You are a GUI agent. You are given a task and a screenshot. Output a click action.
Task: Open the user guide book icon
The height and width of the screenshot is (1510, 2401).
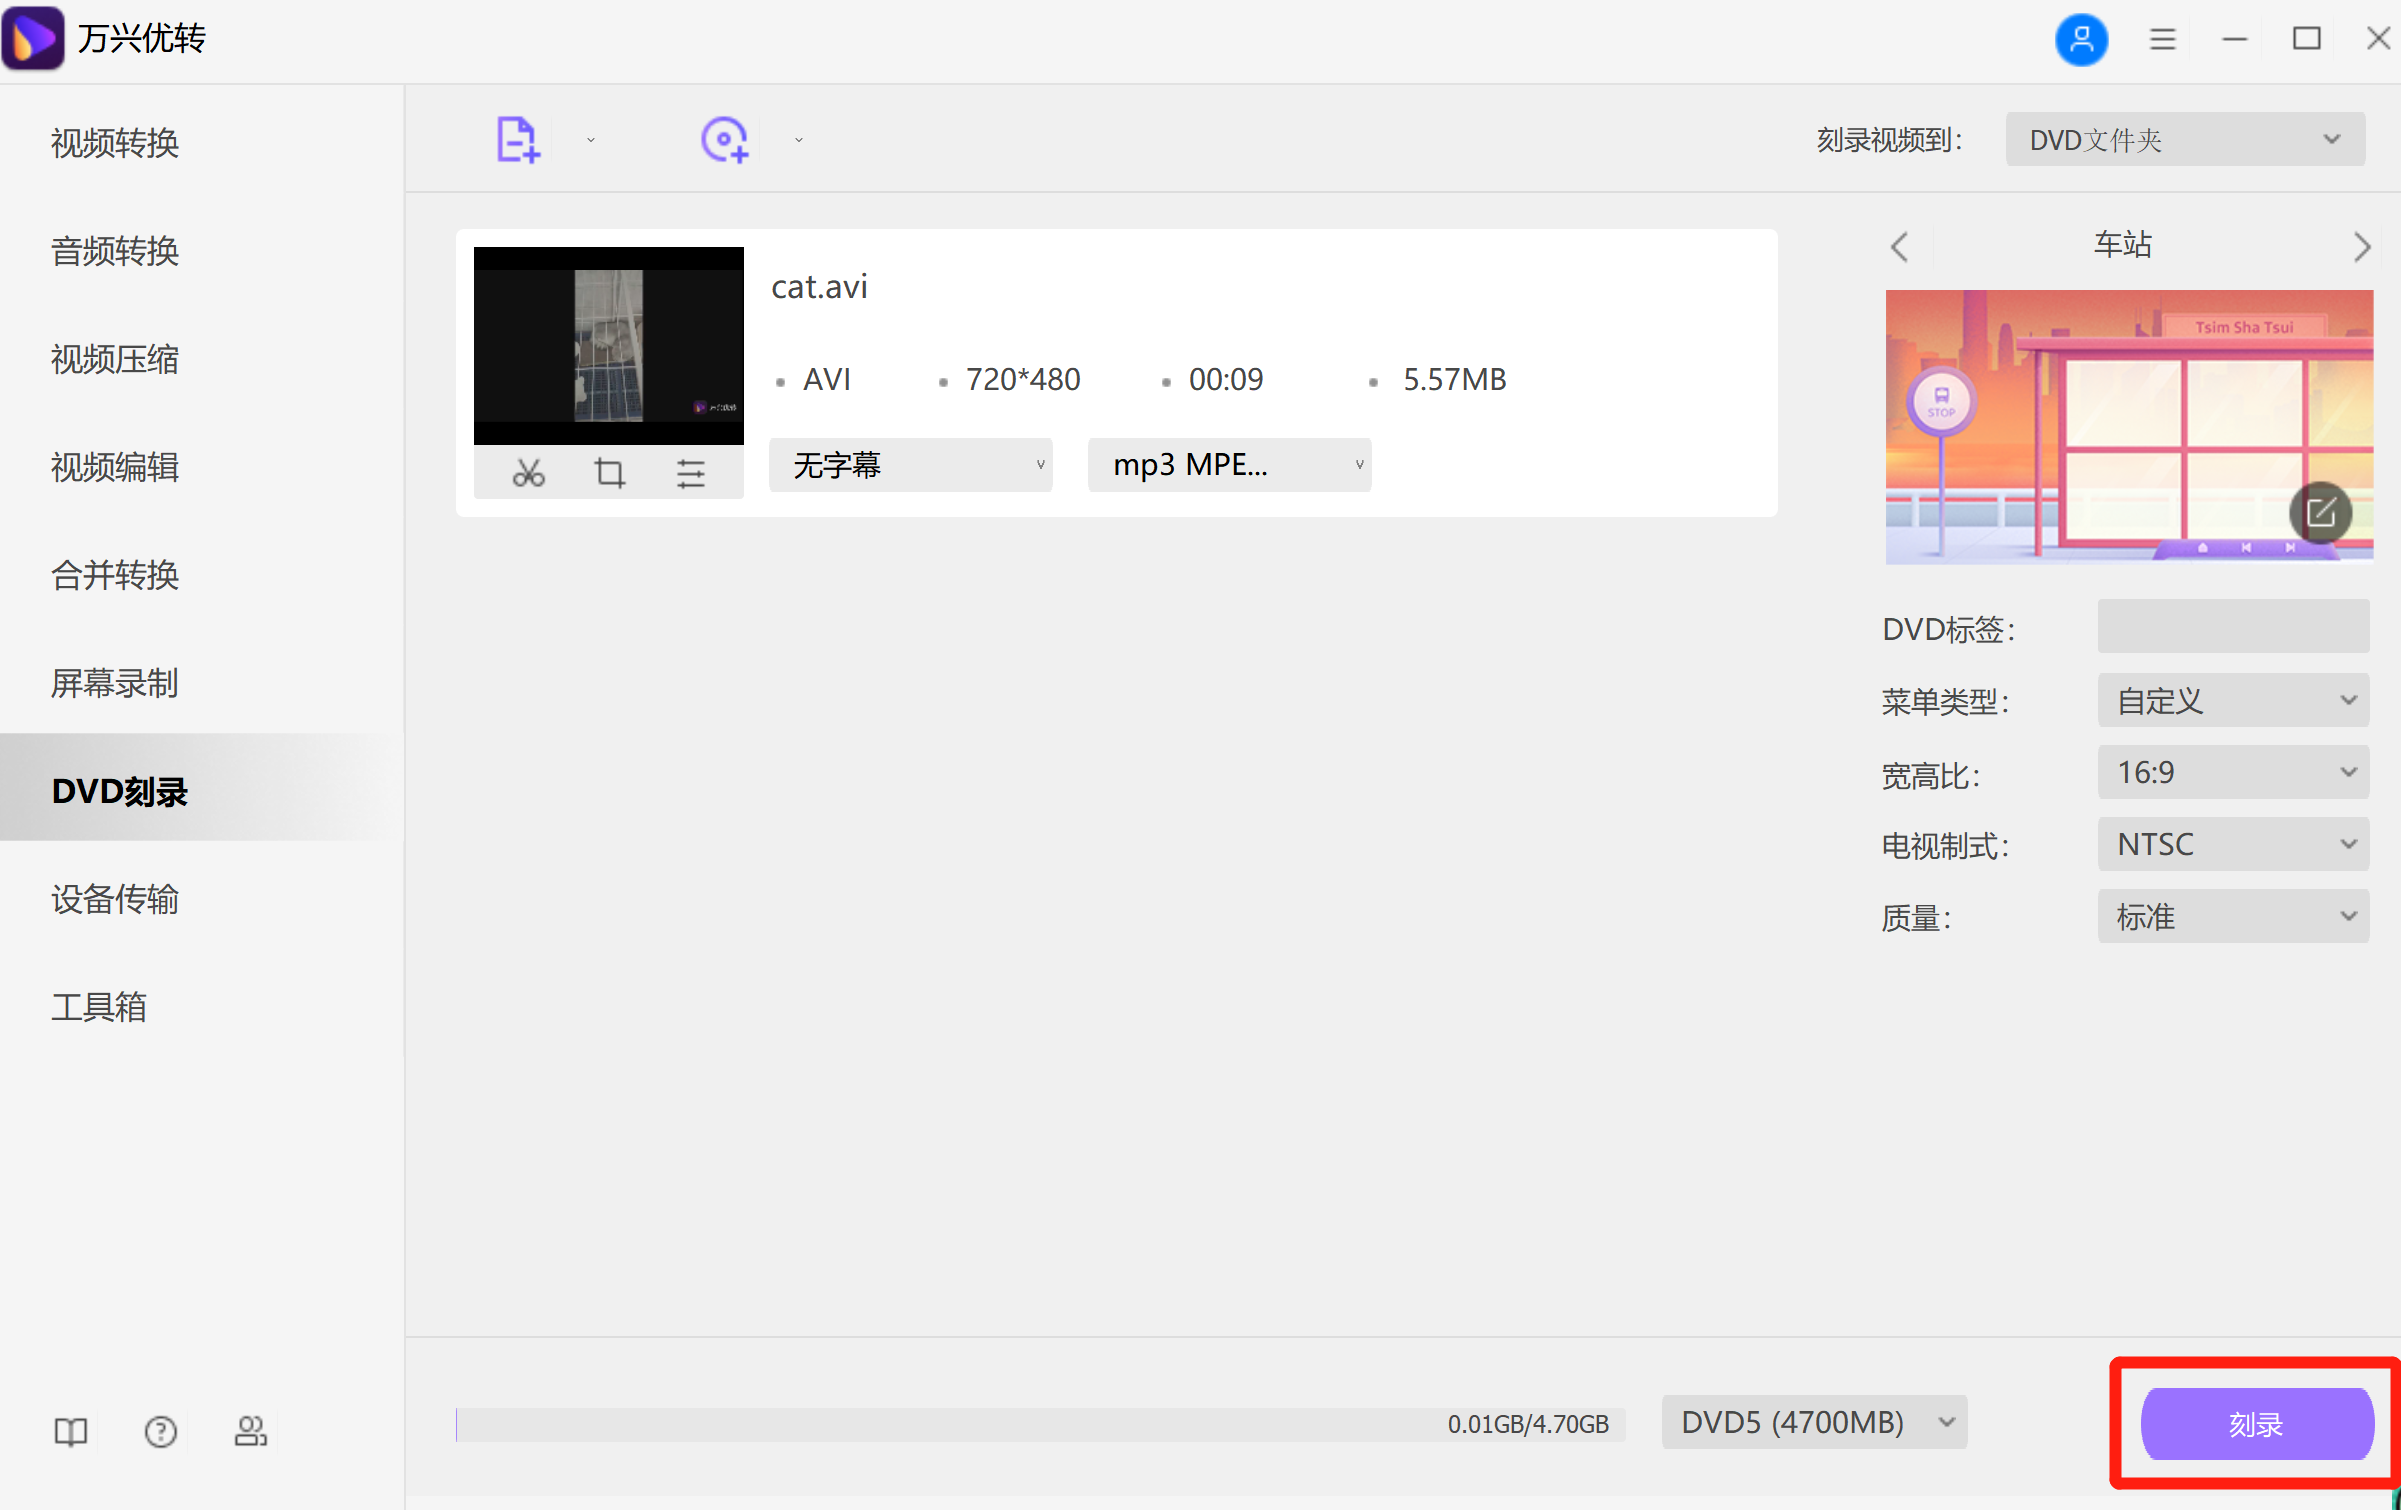tap(70, 1432)
